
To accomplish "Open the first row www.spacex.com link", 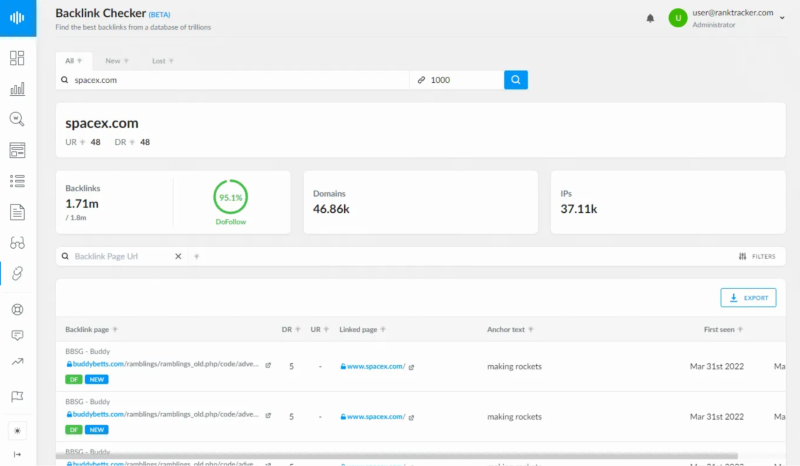I will tap(373, 366).
